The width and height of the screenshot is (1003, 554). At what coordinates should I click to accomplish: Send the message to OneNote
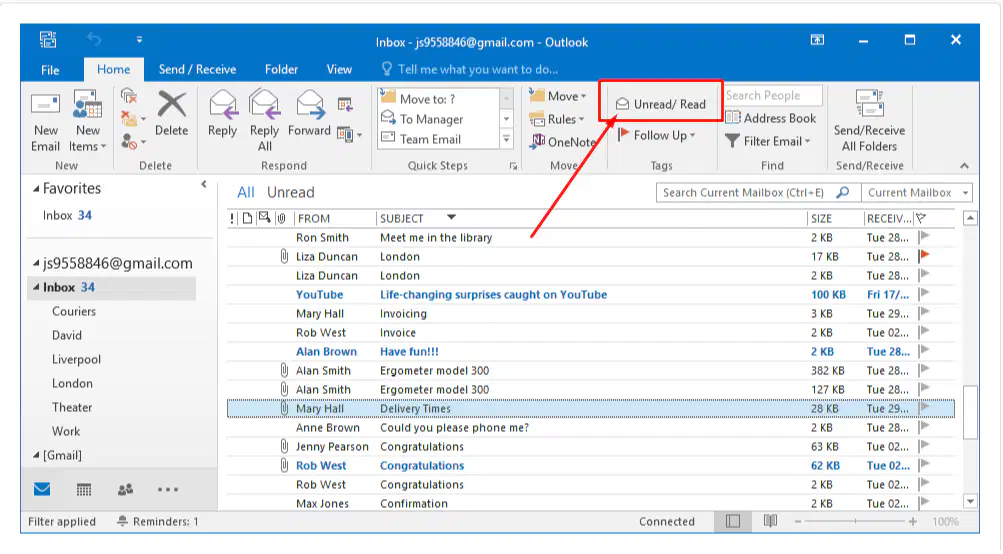(x=563, y=141)
